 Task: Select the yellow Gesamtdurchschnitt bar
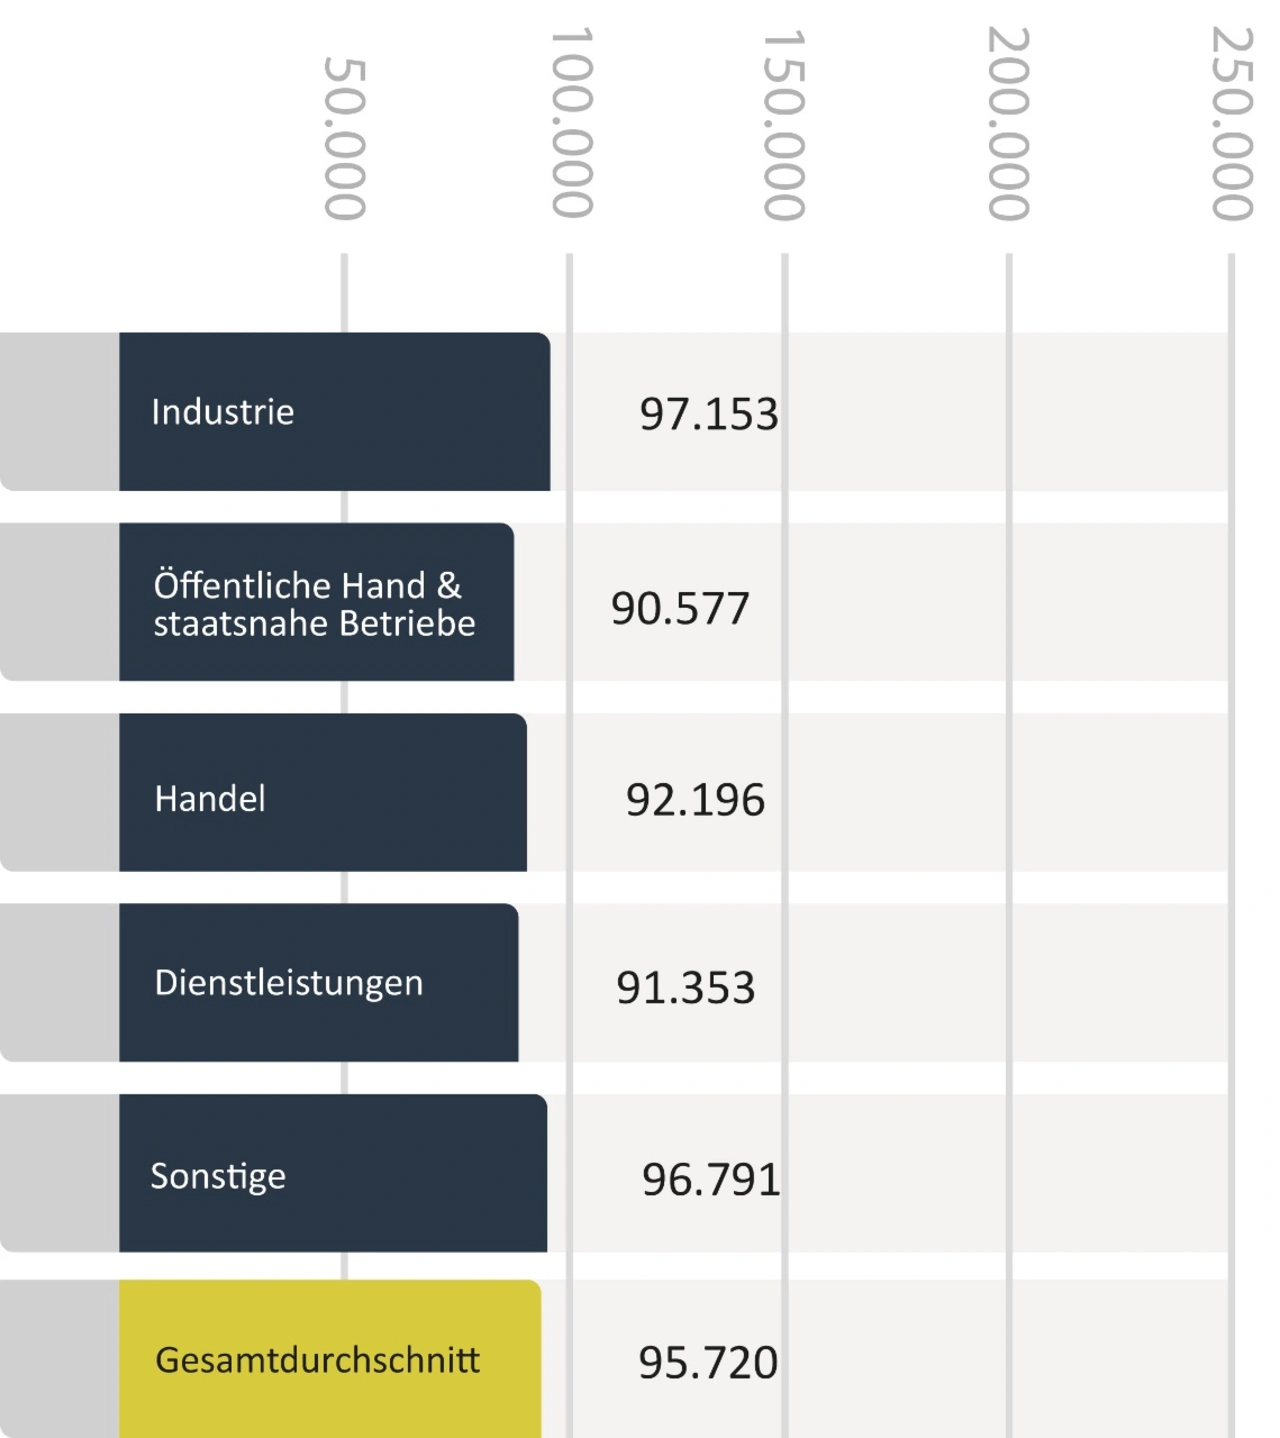(330, 1359)
